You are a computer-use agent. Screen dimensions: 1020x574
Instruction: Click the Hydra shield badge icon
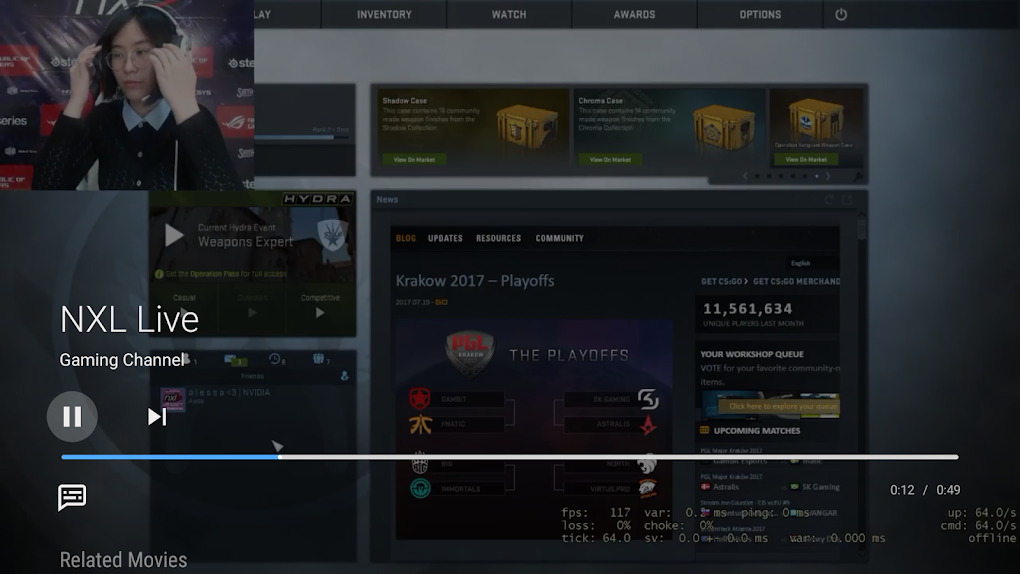pyautogui.click(x=332, y=235)
